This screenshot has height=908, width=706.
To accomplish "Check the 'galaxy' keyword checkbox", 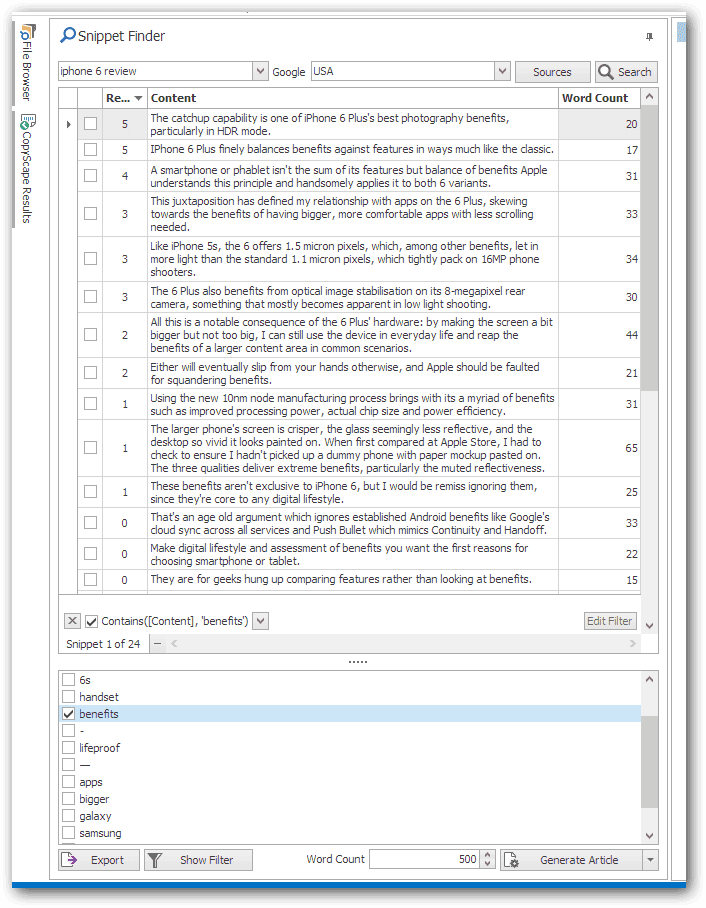I will 68,816.
